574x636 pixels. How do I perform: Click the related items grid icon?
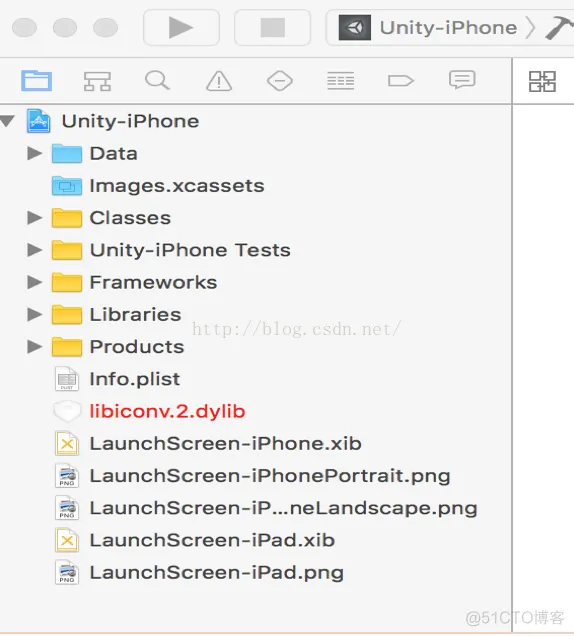[542, 82]
